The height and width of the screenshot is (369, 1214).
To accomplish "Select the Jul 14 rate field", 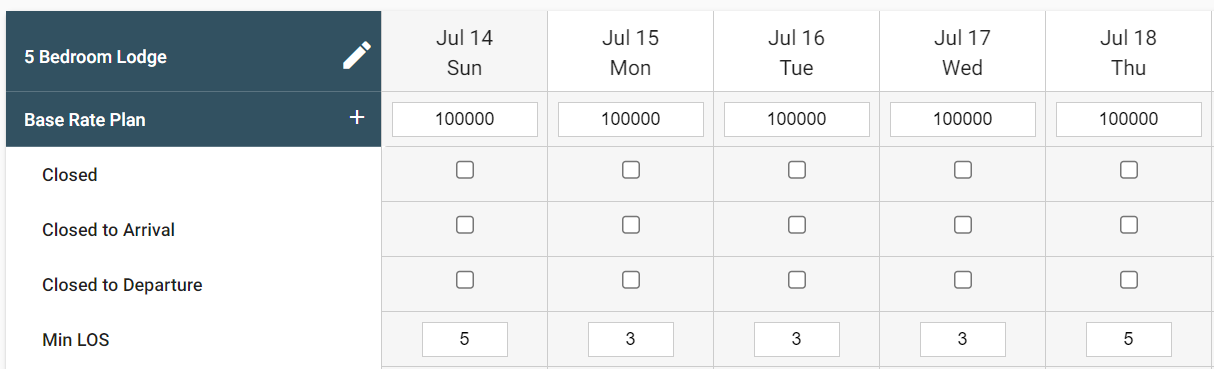I will click(465, 119).
